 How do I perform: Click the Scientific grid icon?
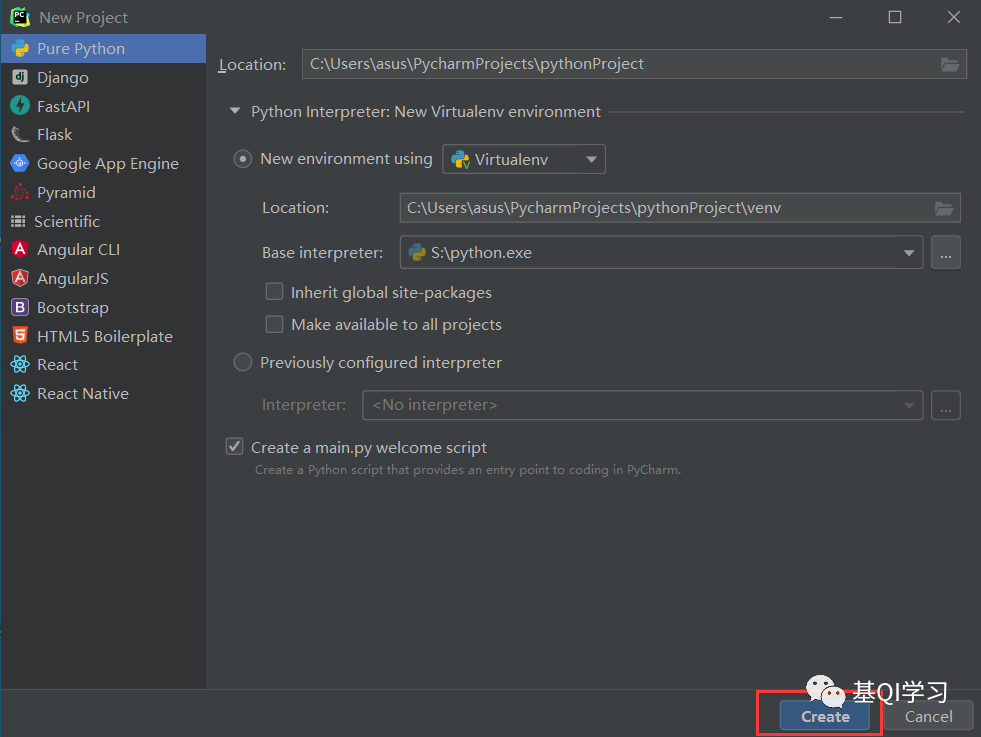[x=18, y=221]
